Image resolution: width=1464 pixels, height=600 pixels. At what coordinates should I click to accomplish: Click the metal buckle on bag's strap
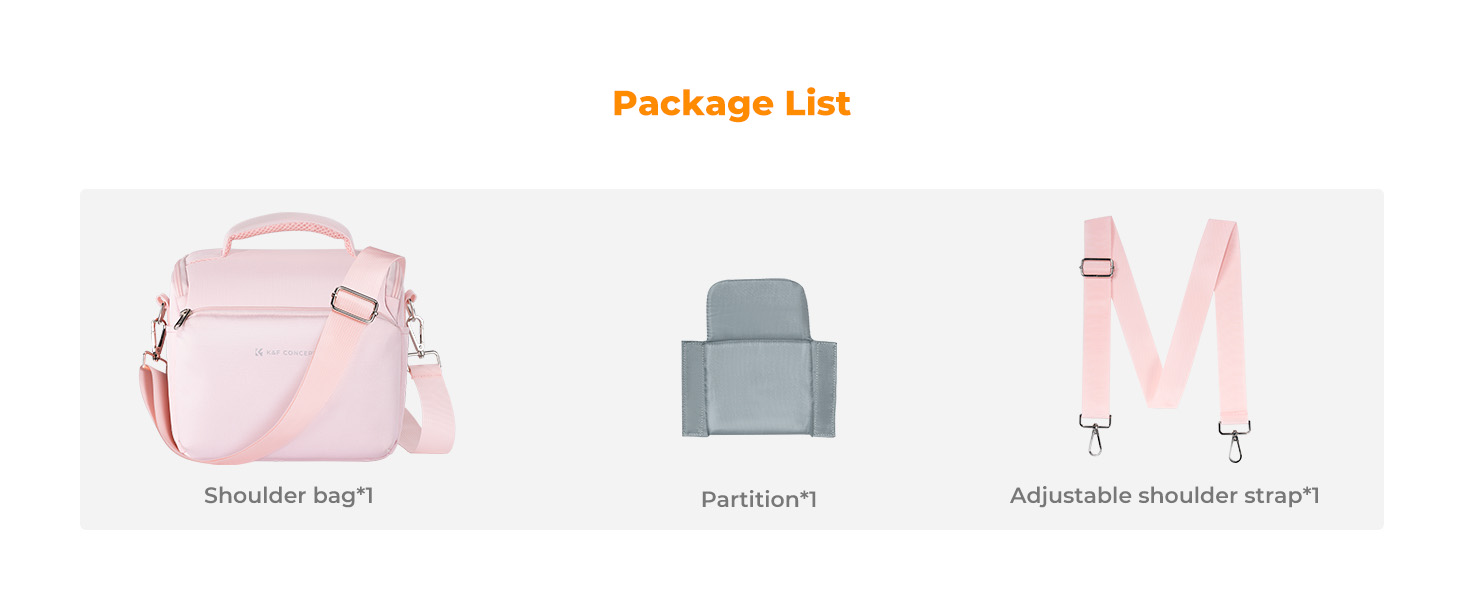353,302
